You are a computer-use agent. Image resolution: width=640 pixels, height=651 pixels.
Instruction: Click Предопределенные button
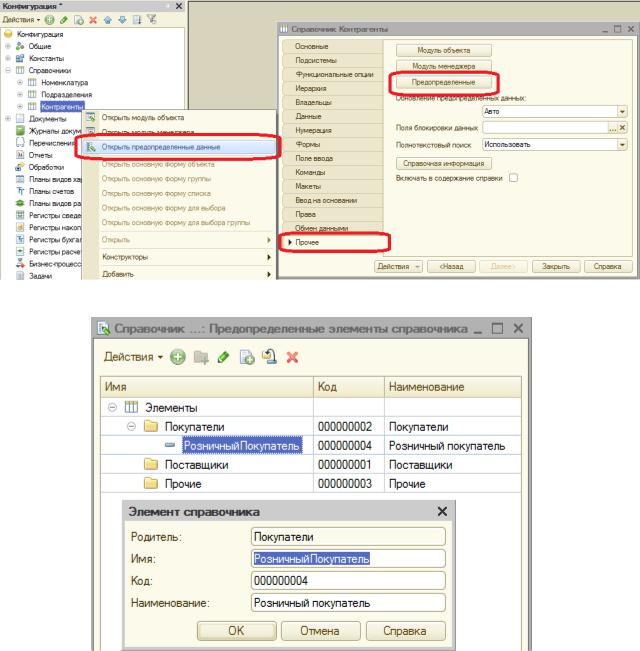pyautogui.click(x=443, y=82)
